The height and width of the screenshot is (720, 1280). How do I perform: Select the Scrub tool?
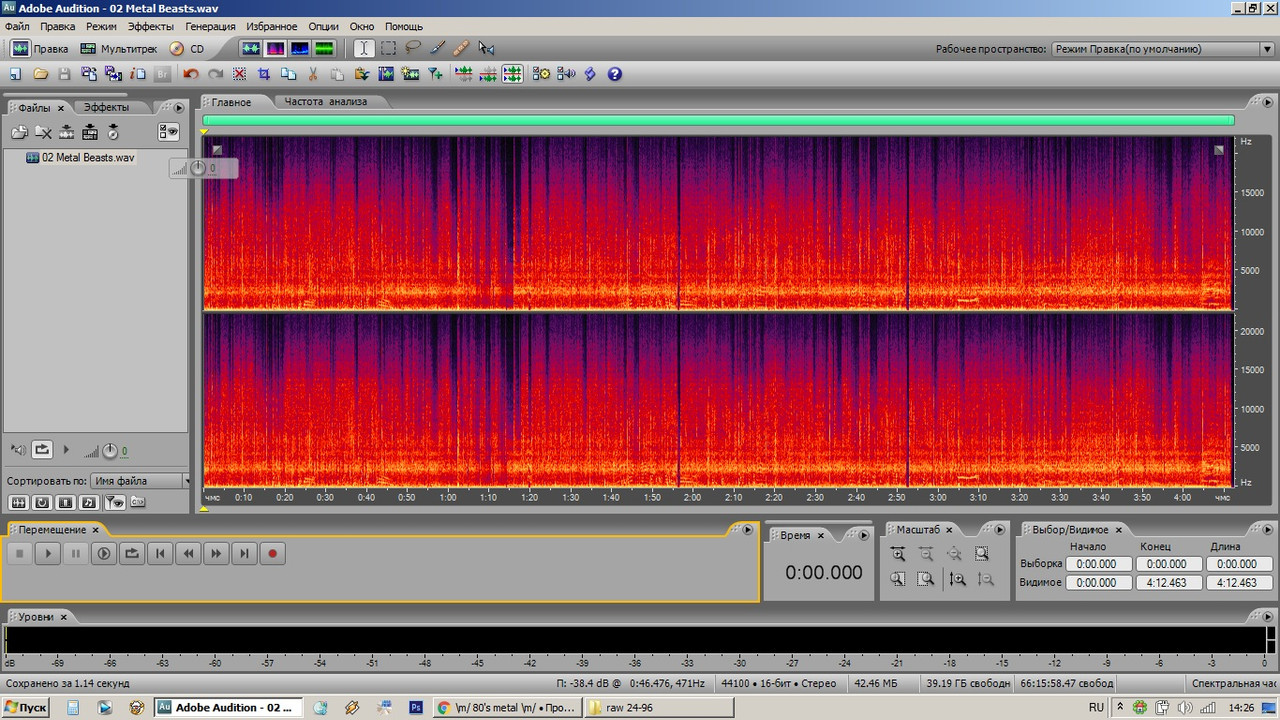[x=486, y=48]
